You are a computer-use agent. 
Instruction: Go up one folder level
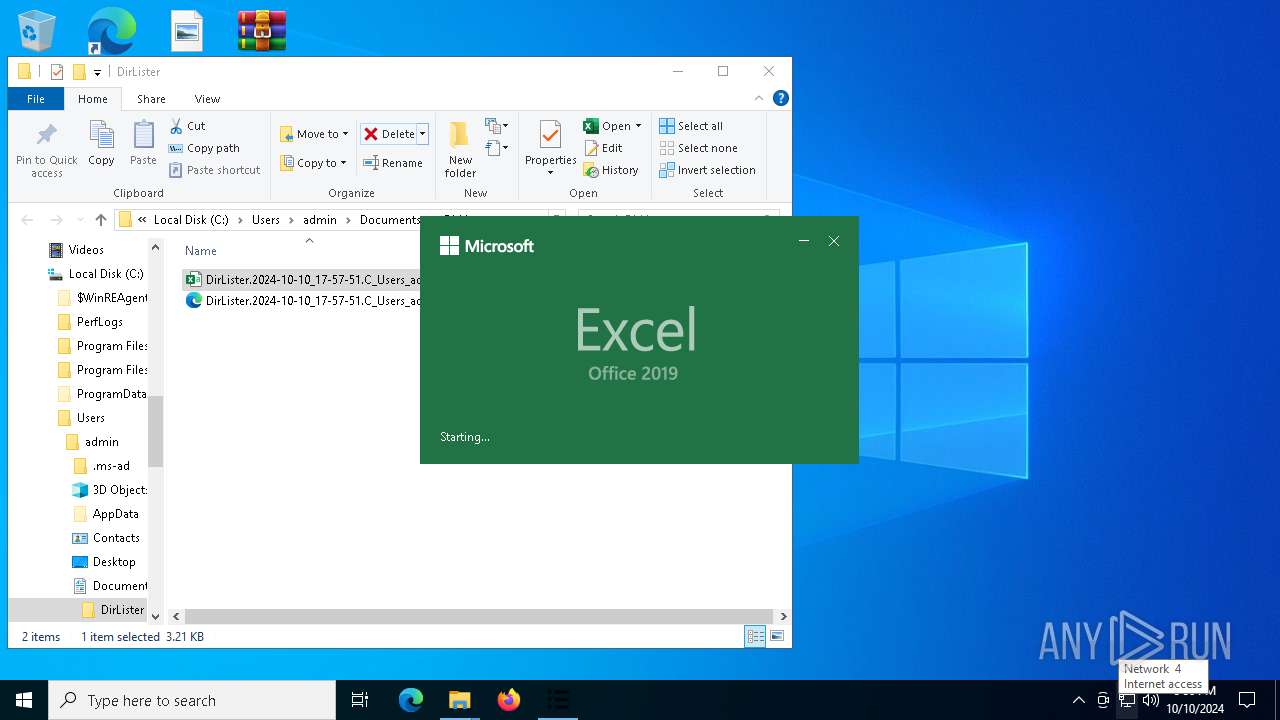click(100, 220)
